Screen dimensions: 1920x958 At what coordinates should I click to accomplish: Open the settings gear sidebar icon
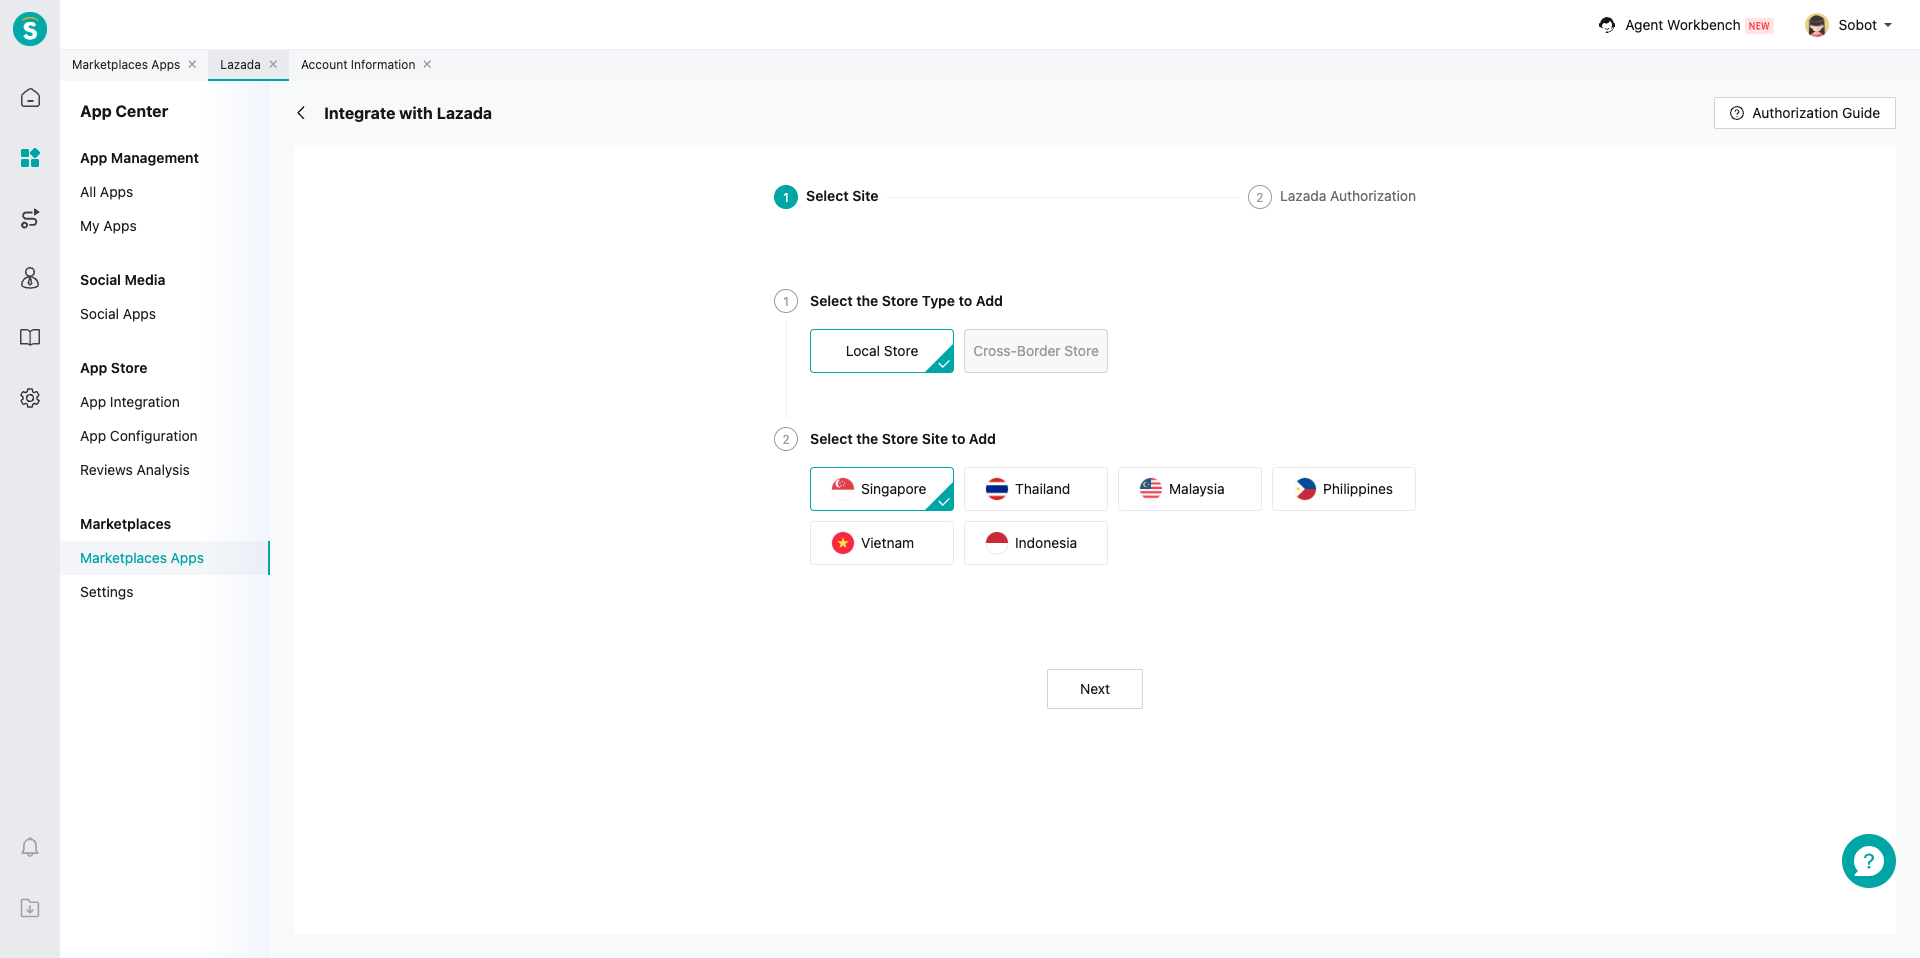pyautogui.click(x=30, y=398)
